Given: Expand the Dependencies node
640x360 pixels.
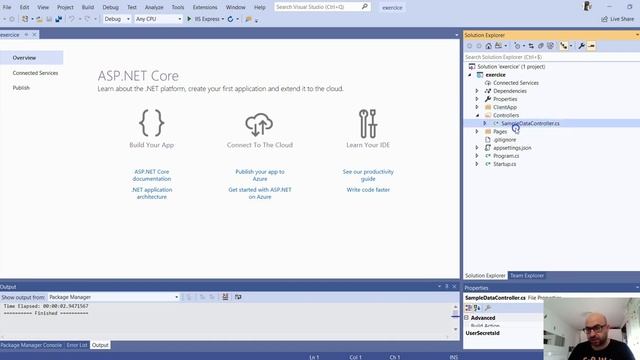Looking at the screenshot, I should [477, 91].
